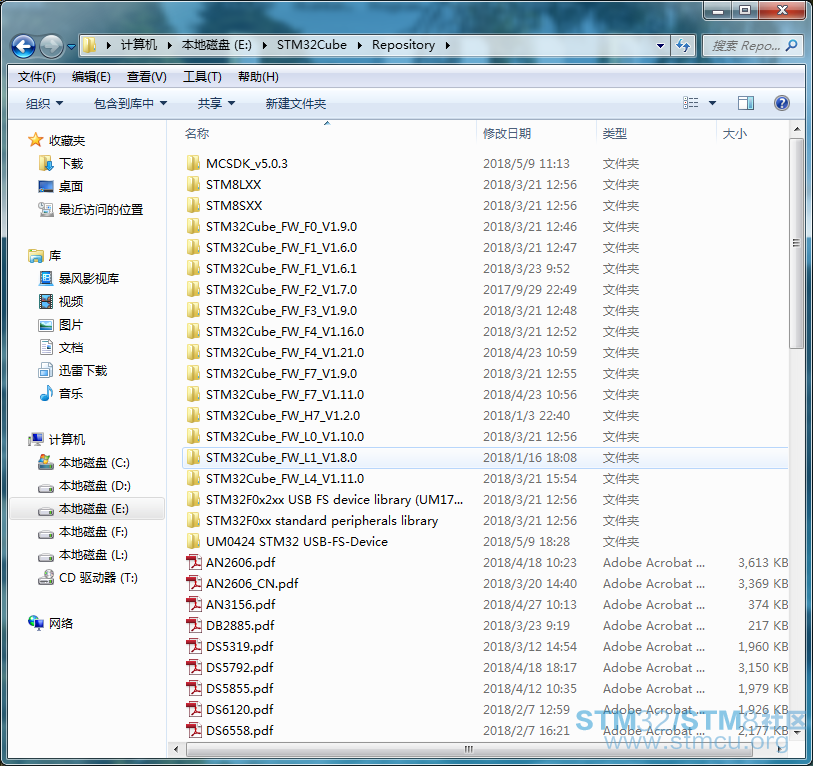
Task: Select the AN2606.pdf file icon
Action: (194, 563)
